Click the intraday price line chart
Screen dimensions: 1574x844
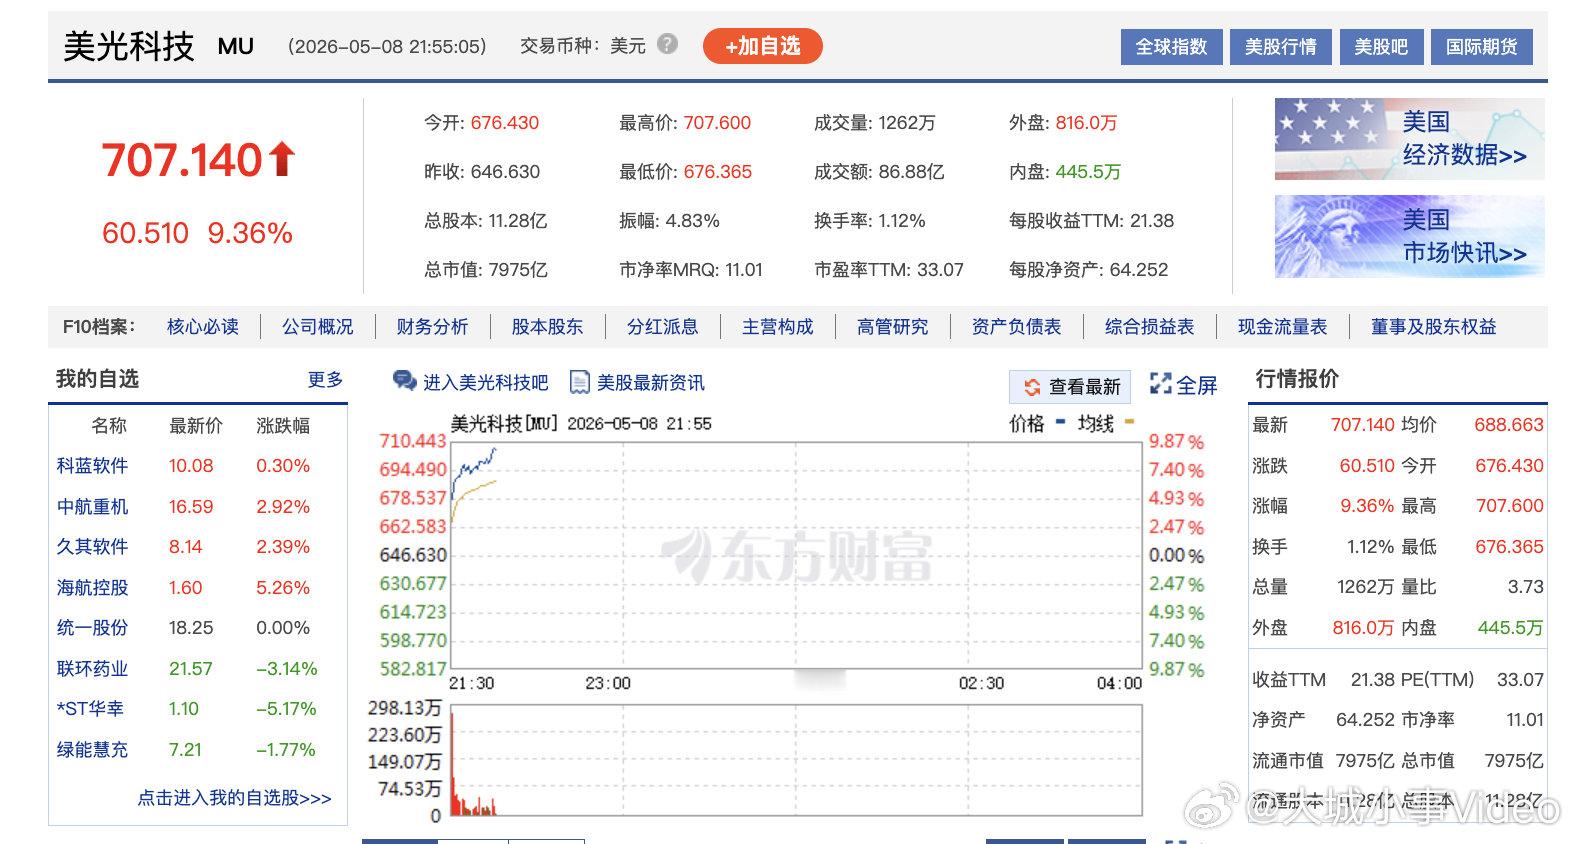tap(796, 555)
